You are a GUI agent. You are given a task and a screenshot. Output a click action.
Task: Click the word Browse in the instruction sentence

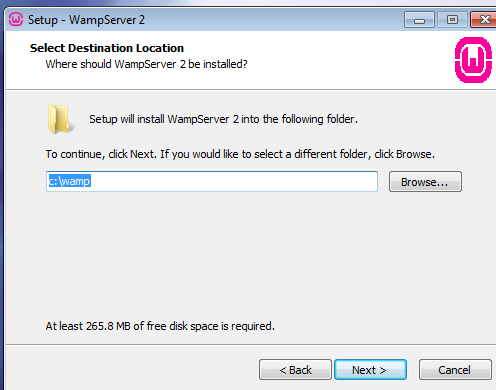click(414, 154)
